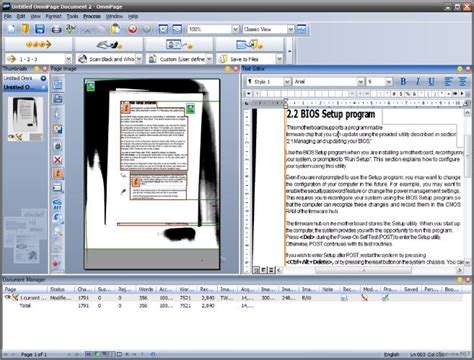The height and width of the screenshot is (360, 474).
Task: Toggle left alignment in Text Editor
Action: tap(449, 82)
